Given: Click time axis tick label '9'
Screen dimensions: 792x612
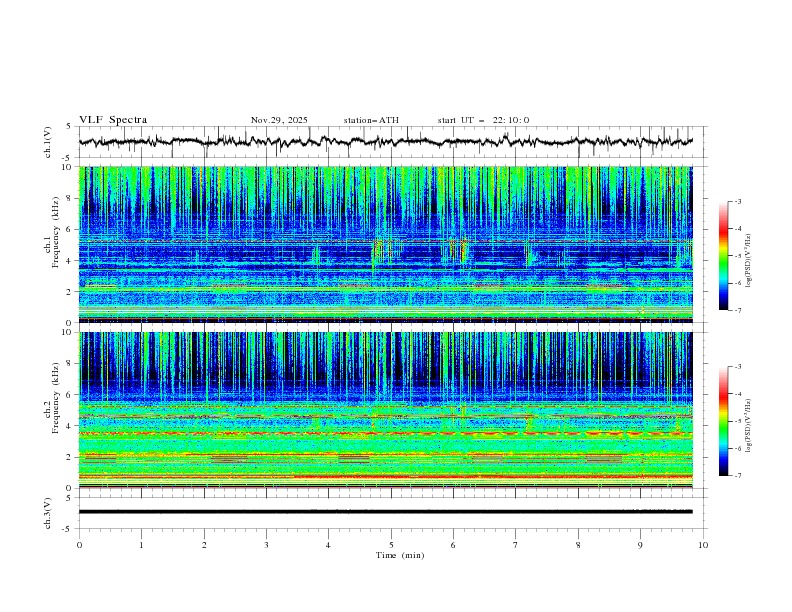Looking at the screenshot, I should pyautogui.click(x=640, y=545).
